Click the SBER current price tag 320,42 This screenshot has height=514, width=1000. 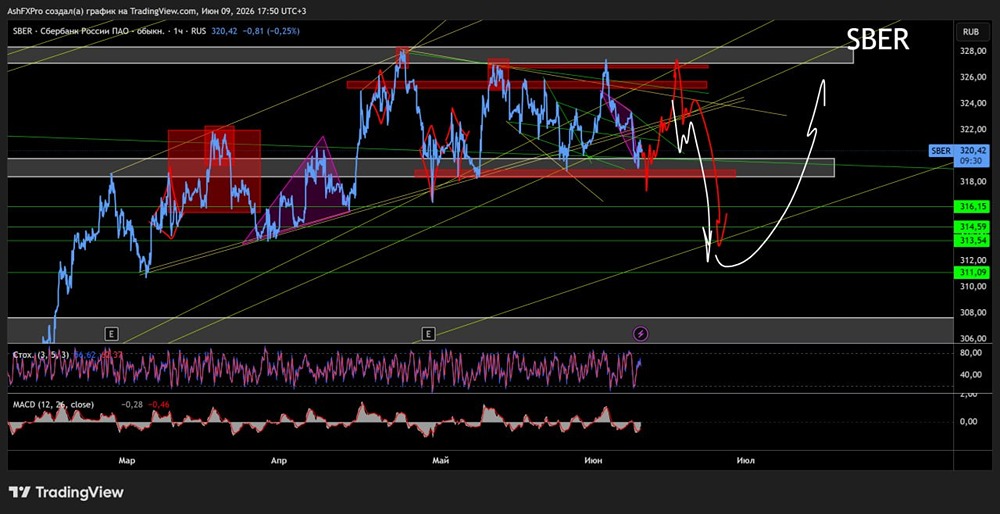[x=972, y=151]
